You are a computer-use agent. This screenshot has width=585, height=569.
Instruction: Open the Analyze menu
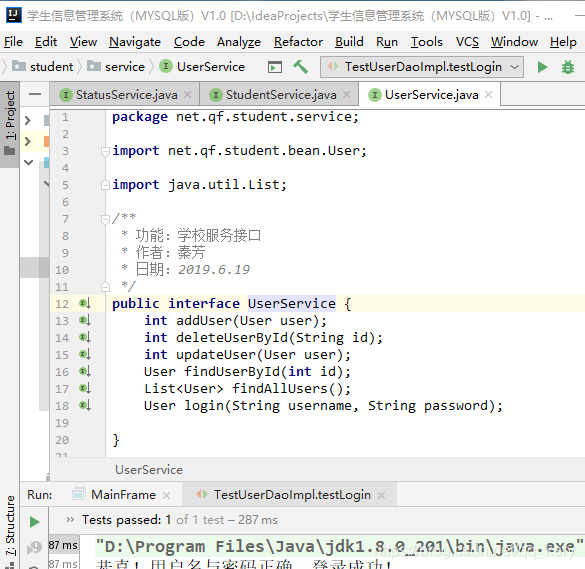pyautogui.click(x=239, y=42)
